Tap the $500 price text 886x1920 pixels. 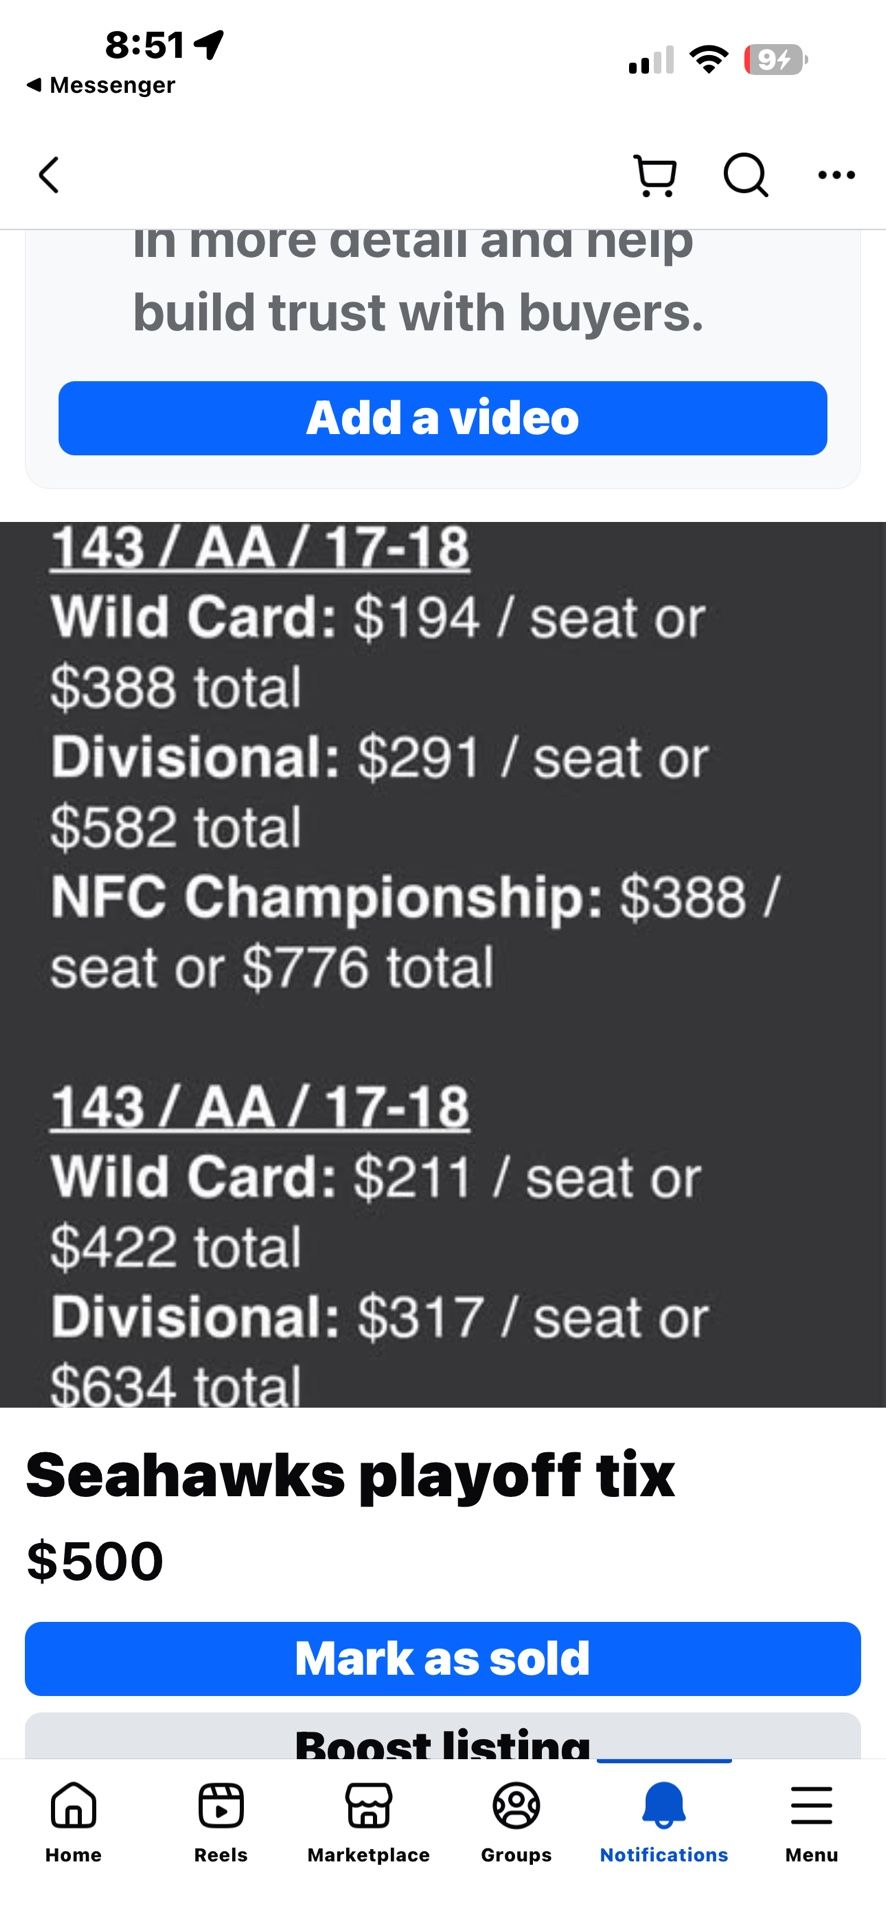pyautogui.click(x=94, y=1558)
